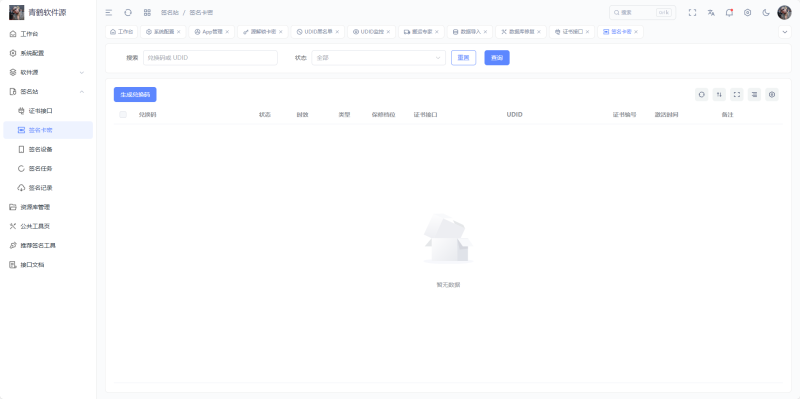
Task: Open header settings gear icon
Action: tap(747, 13)
